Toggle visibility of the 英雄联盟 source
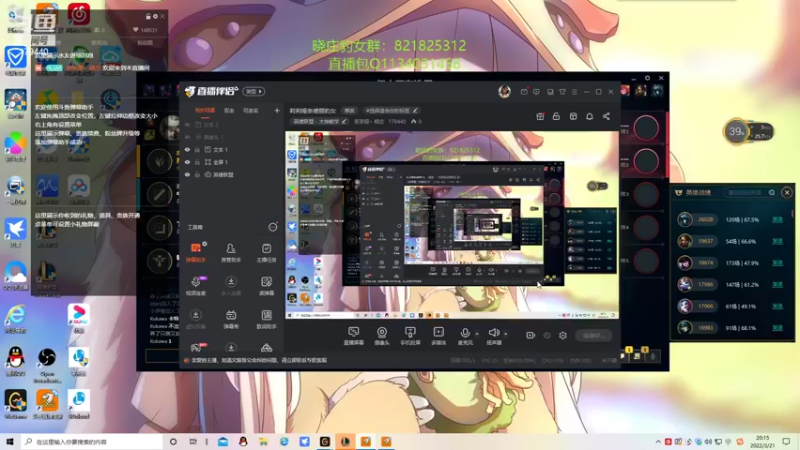Viewport: 800px width, 450px height. tap(187, 174)
